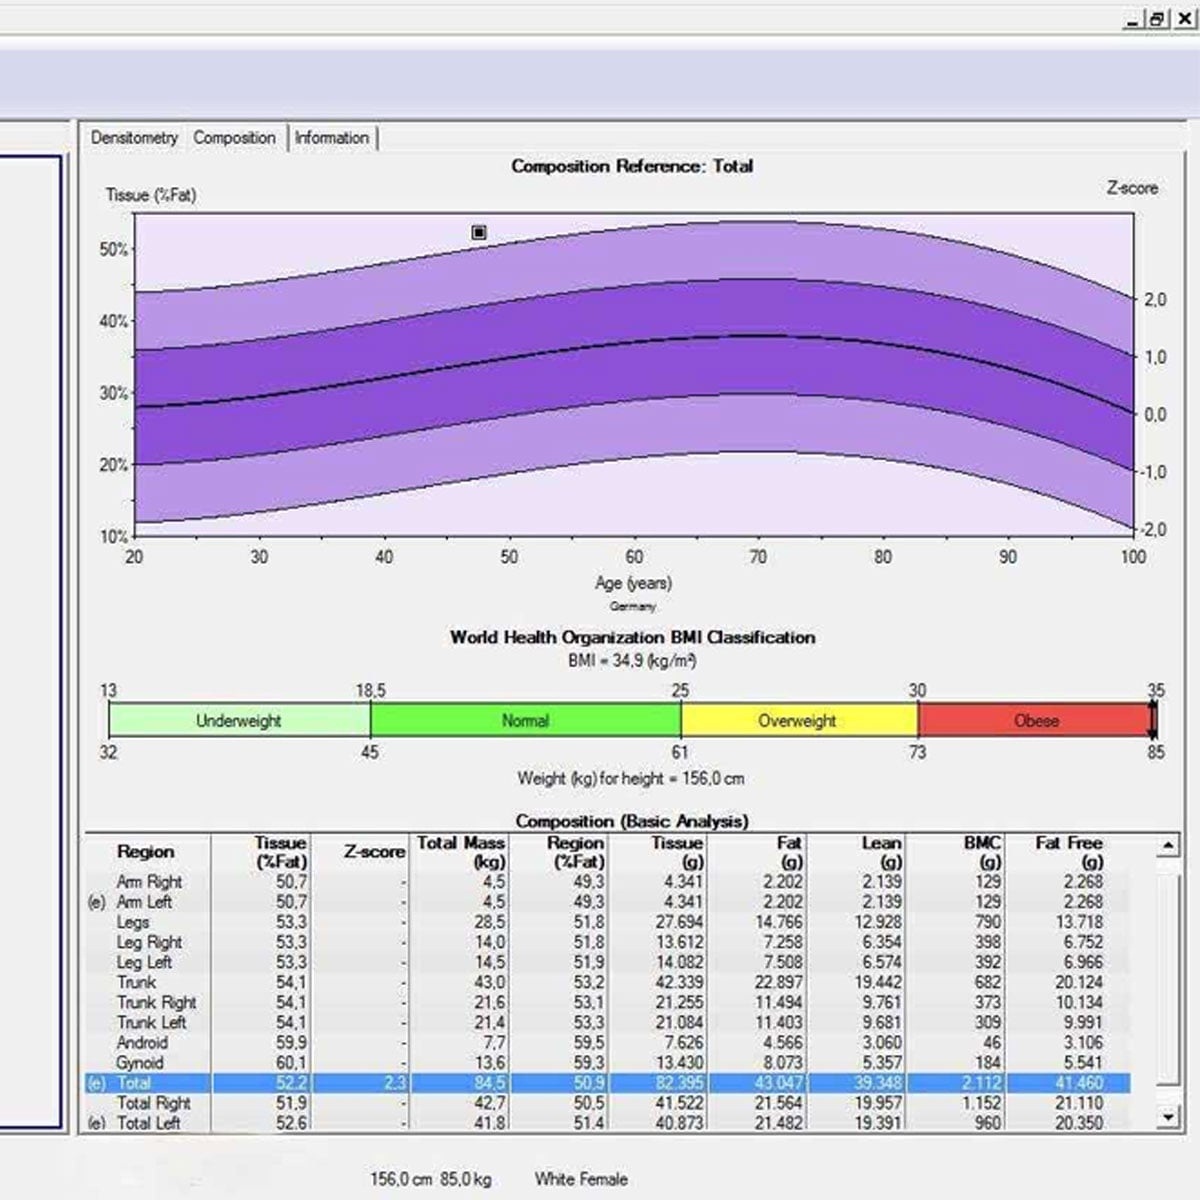1200x1200 pixels.
Task: Click the patient data point marker on chart
Action: (x=479, y=232)
